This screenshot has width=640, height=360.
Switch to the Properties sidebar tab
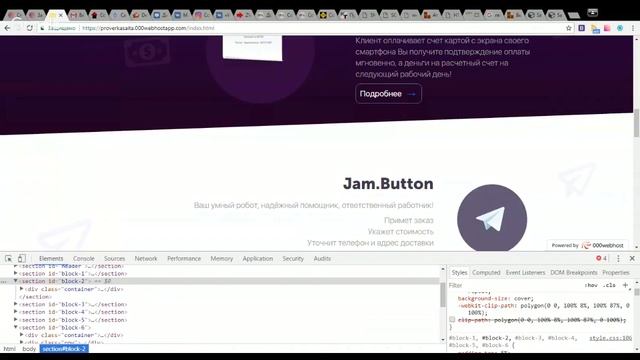(616, 272)
